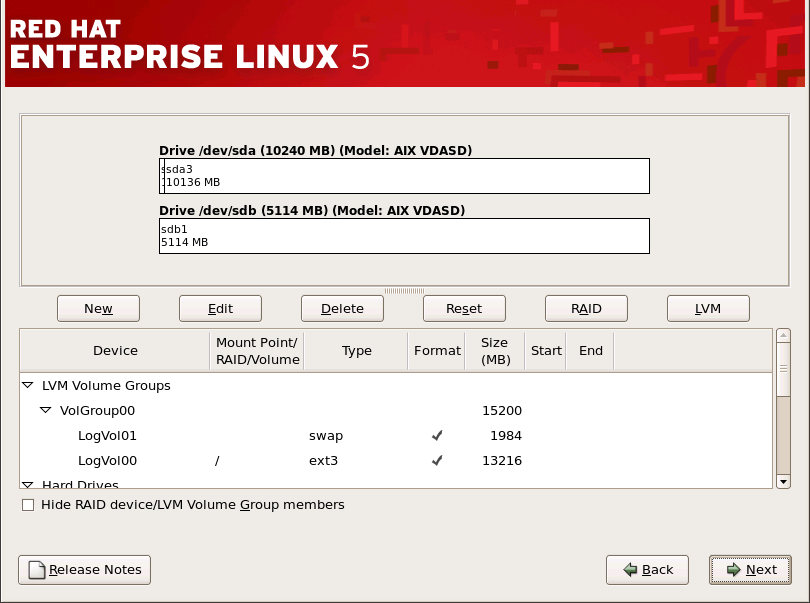Screen dimensions: 810x603
Task: Click the Release Notes document icon
Action: click(38, 569)
